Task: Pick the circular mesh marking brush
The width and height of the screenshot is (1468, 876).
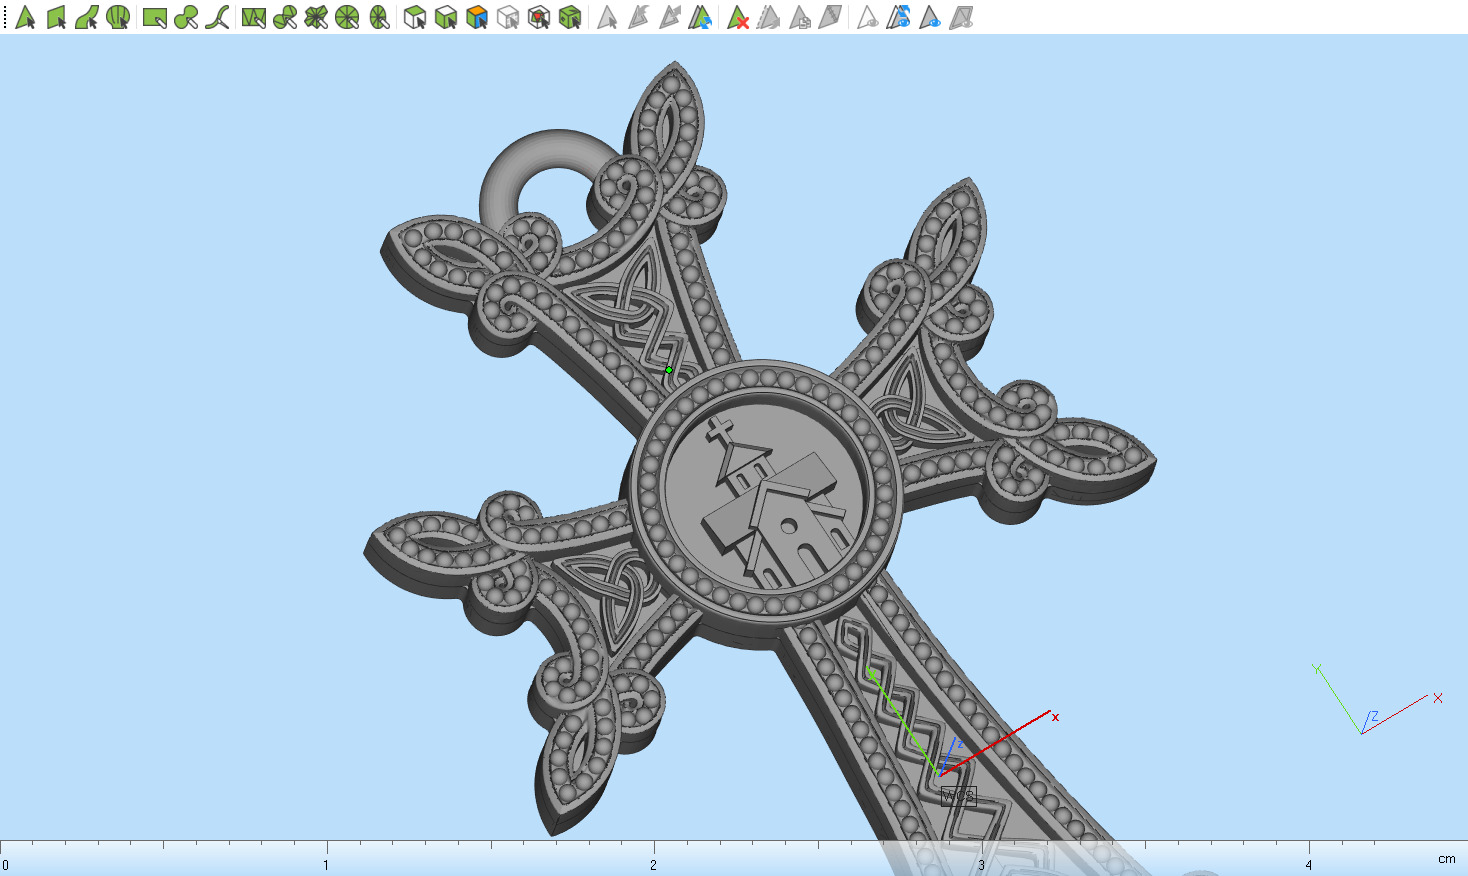Action: click(x=347, y=17)
